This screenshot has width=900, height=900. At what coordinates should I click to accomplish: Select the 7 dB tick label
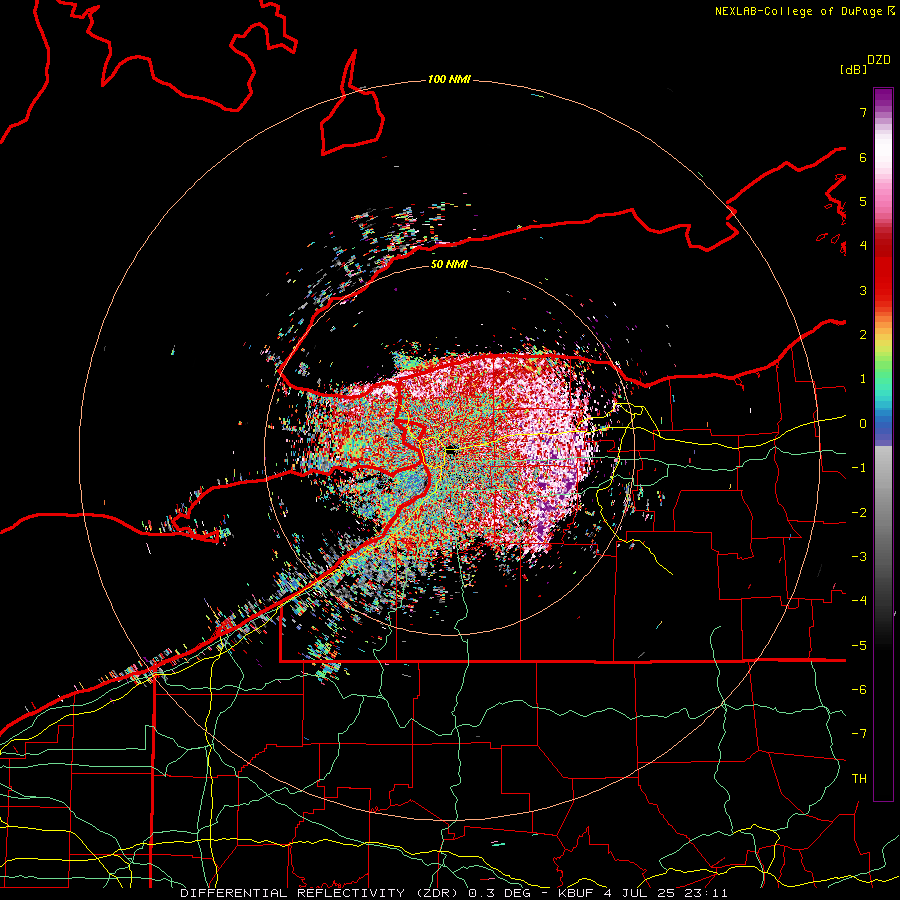(x=863, y=112)
